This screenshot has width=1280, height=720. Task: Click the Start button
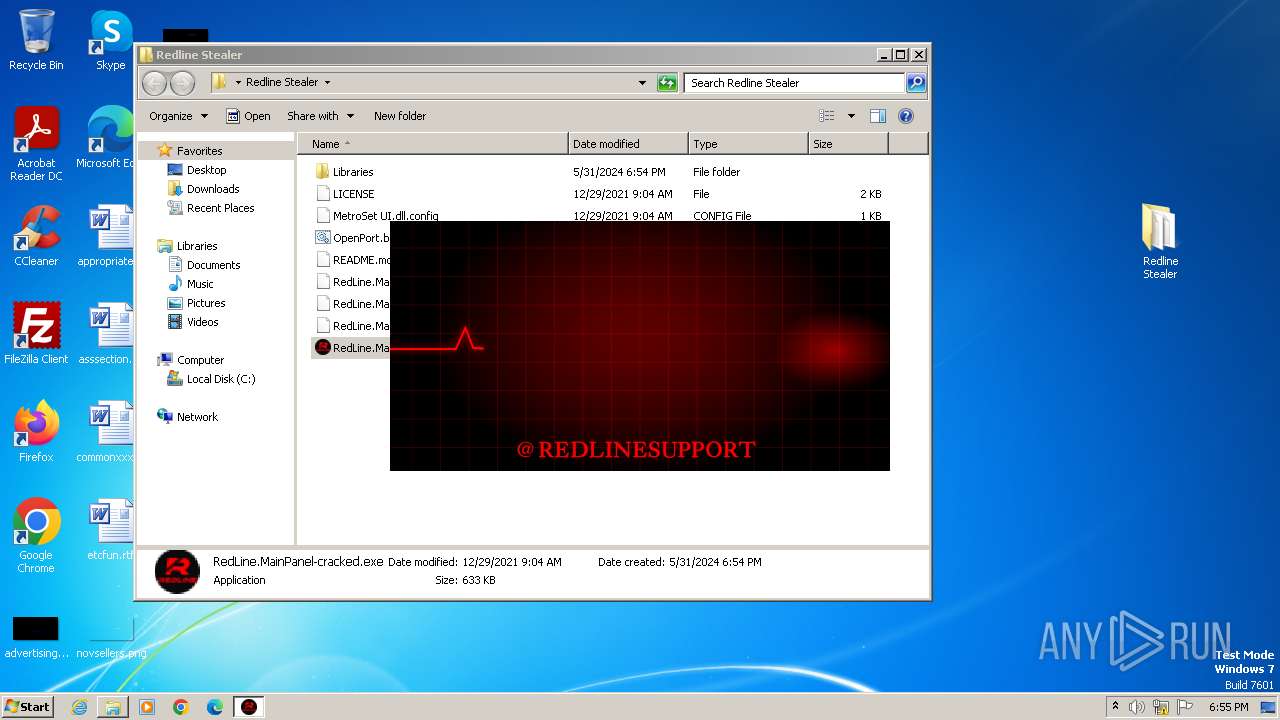pos(27,707)
